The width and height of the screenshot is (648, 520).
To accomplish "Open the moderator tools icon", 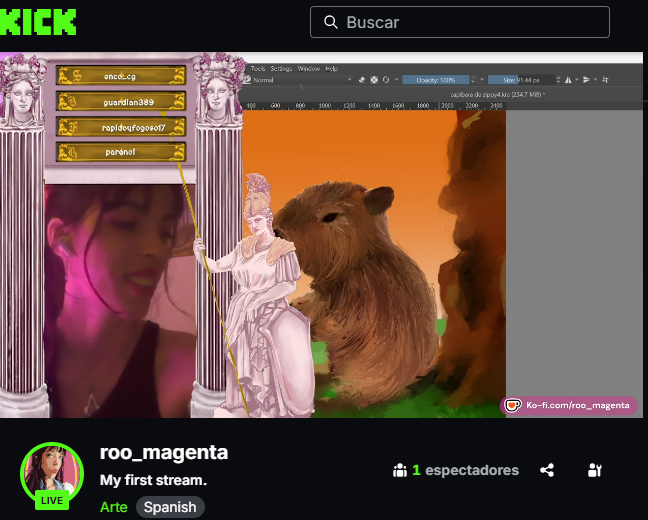I will tap(595, 470).
